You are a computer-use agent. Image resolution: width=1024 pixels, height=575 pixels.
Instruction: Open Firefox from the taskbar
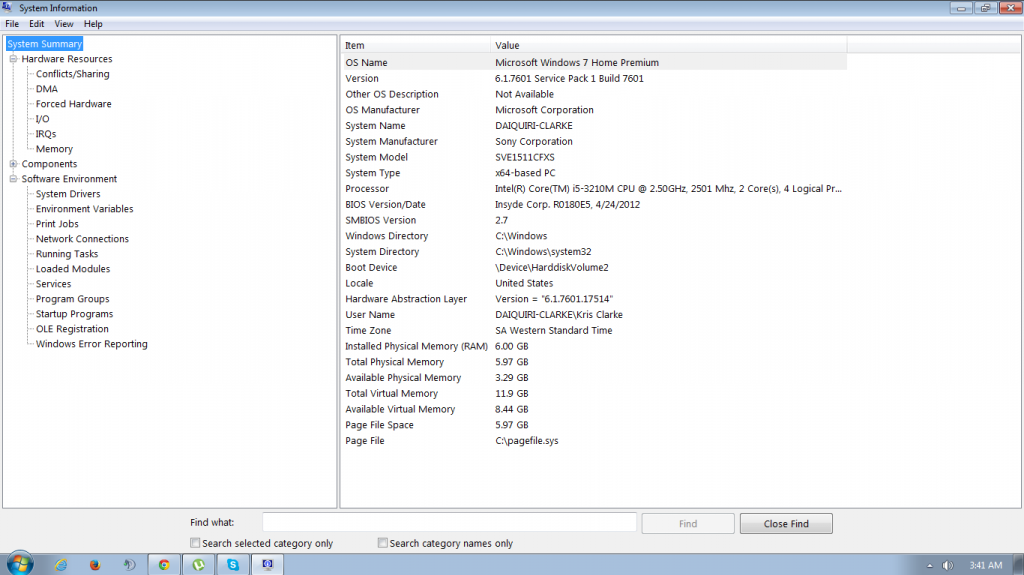click(x=95, y=565)
